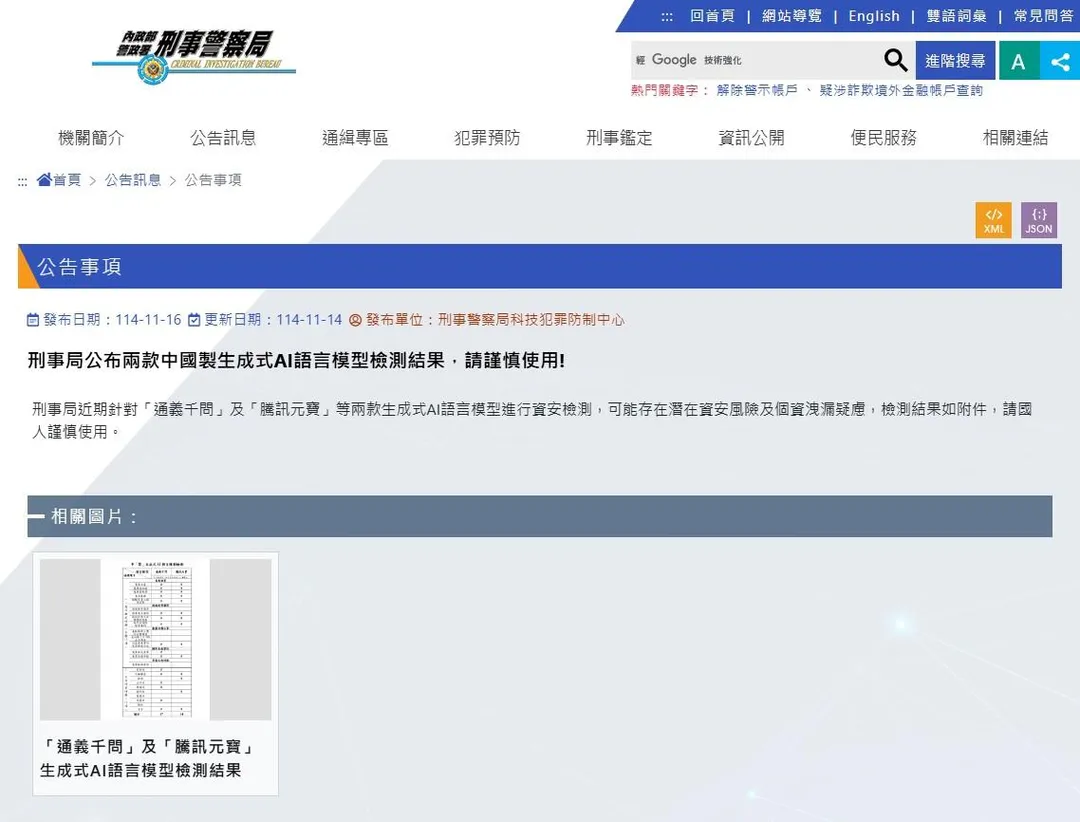The image size is (1080, 822).
Task: Open the 公告訊息 menu
Action: 223,138
